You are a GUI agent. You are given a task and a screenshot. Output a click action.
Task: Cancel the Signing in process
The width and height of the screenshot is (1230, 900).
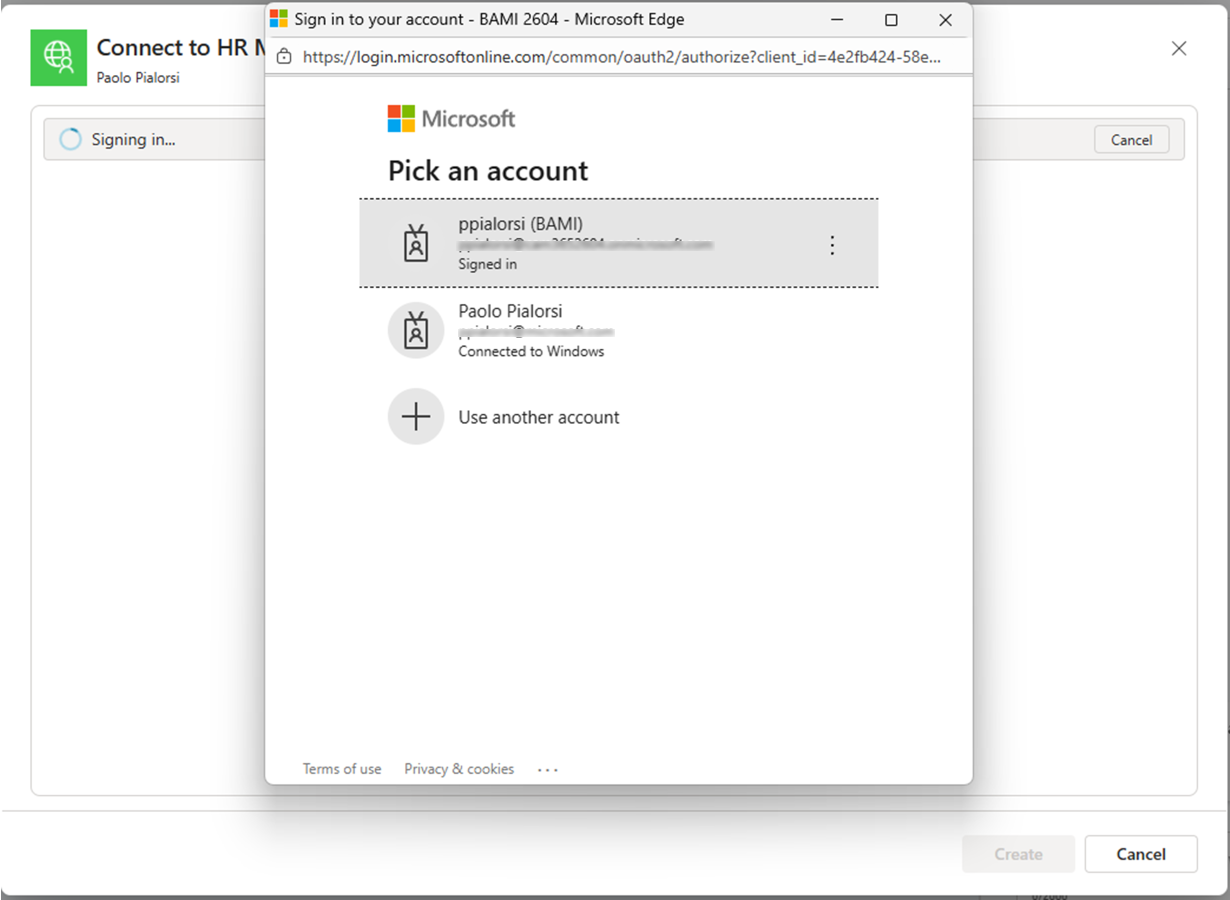click(x=1131, y=139)
